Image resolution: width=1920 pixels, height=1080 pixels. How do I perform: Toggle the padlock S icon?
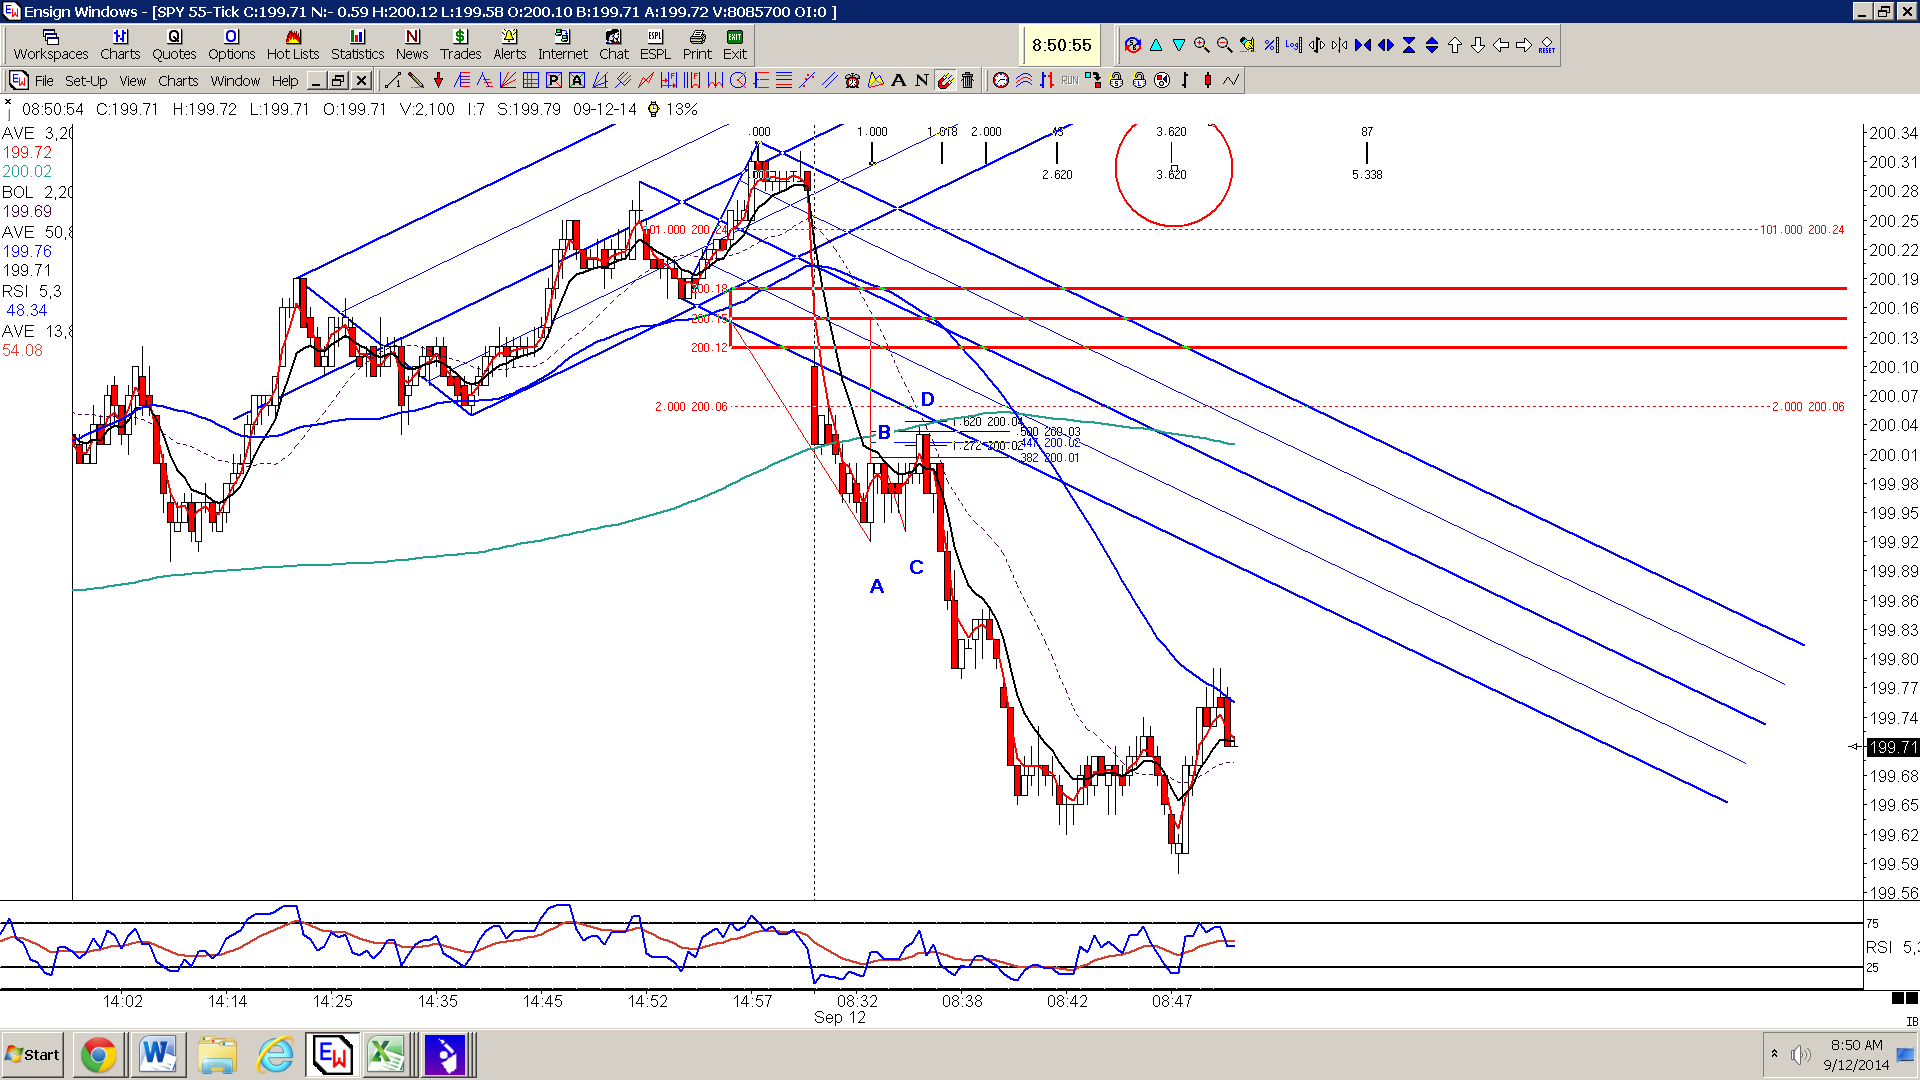click(x=1116, y=80)
